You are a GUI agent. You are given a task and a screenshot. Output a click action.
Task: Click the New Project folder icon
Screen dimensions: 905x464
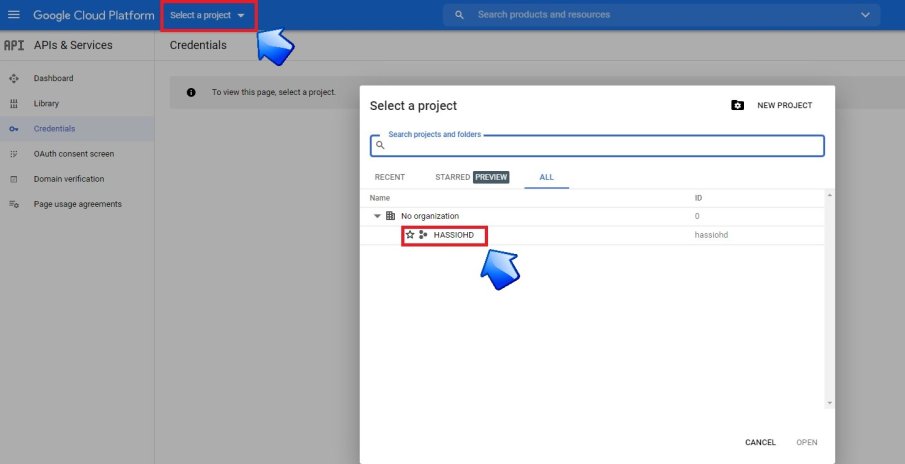pyautogui.click(x=737, y=106)
